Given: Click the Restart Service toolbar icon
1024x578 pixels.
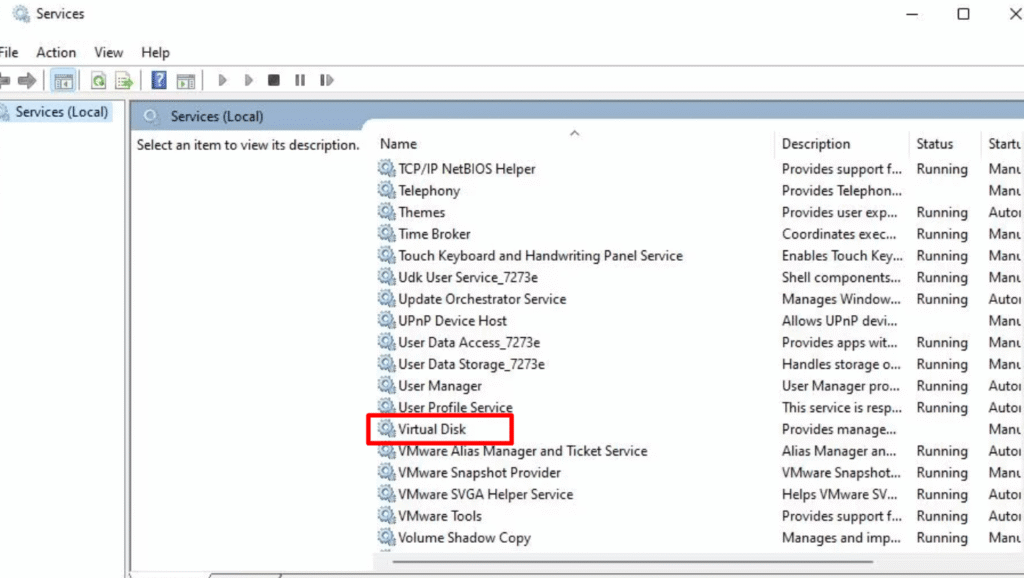Looking at the screenshot, I should (326, 81).
